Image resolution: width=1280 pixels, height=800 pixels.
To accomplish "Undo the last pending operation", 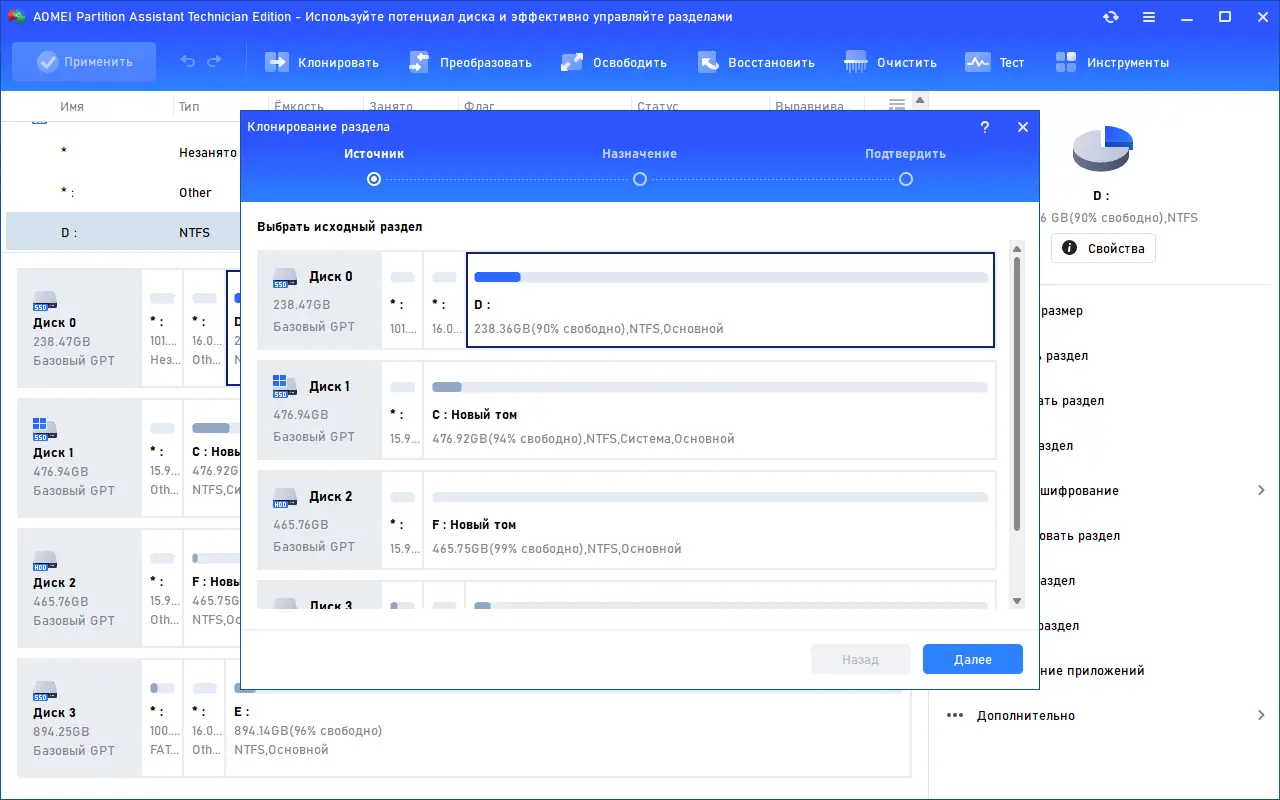I will coord(188,62).
